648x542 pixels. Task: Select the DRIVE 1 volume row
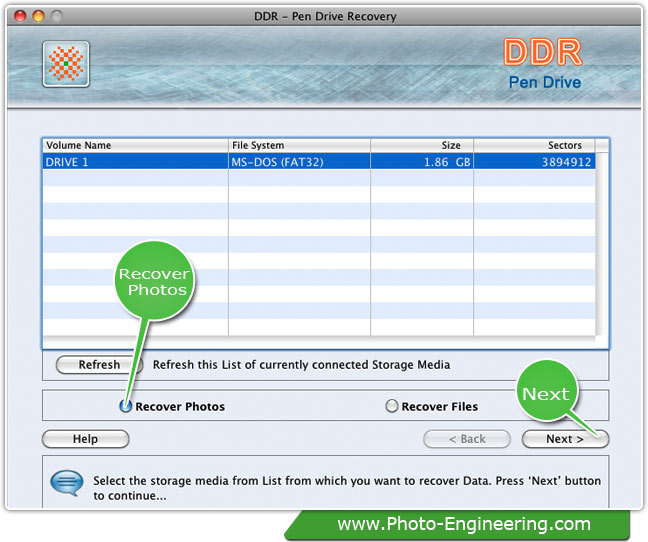pos(319,162)
